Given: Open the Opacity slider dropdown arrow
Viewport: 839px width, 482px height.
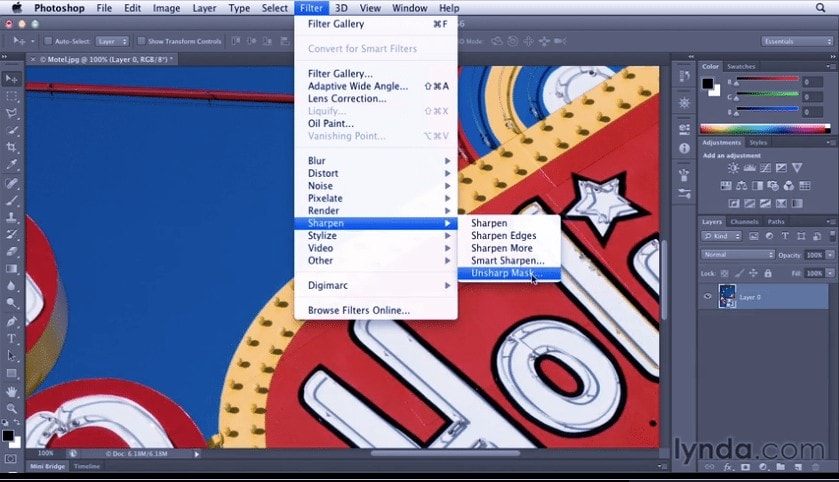Looking at the screenshot, I should point(830,255).
